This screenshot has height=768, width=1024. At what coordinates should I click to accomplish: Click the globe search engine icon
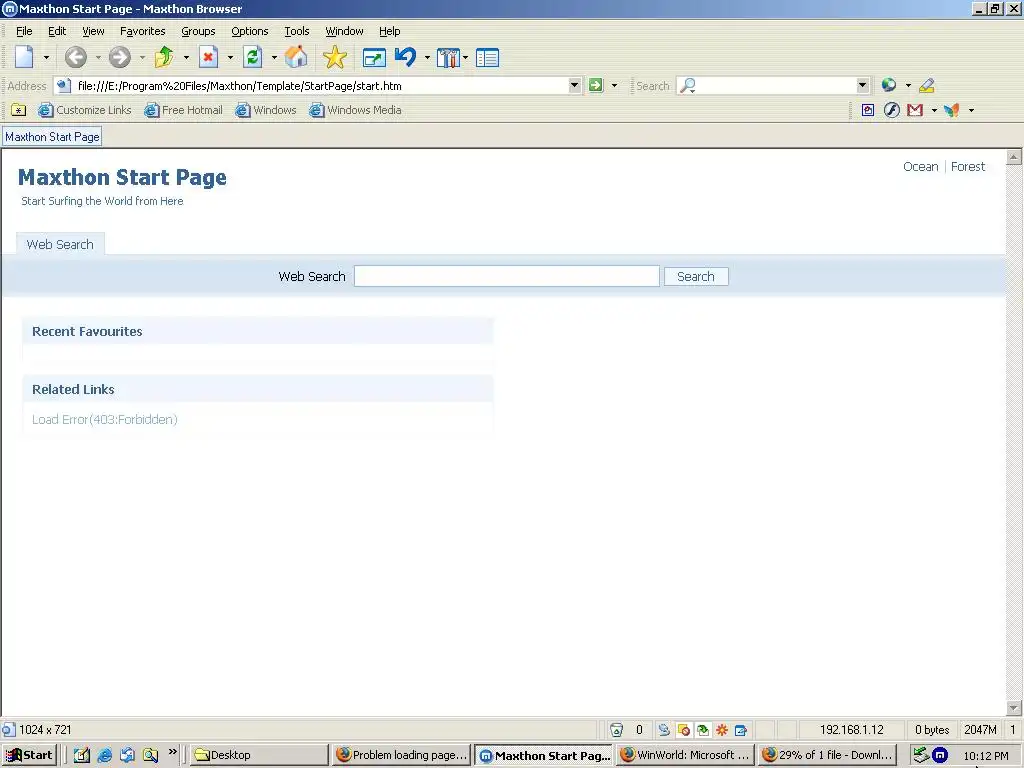point(889,85)
